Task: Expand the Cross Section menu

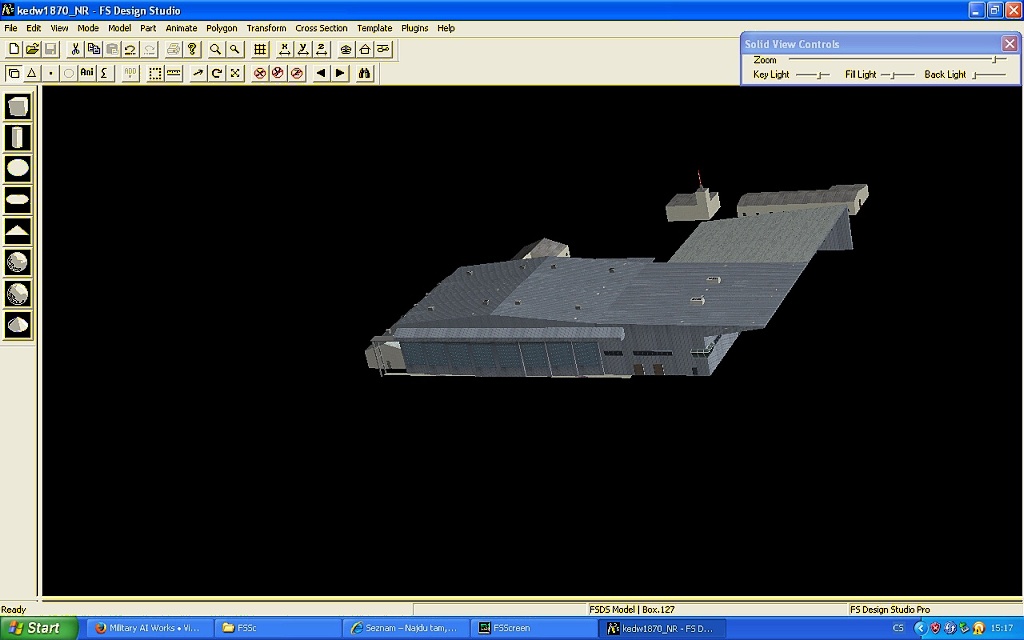Action: 321,28
